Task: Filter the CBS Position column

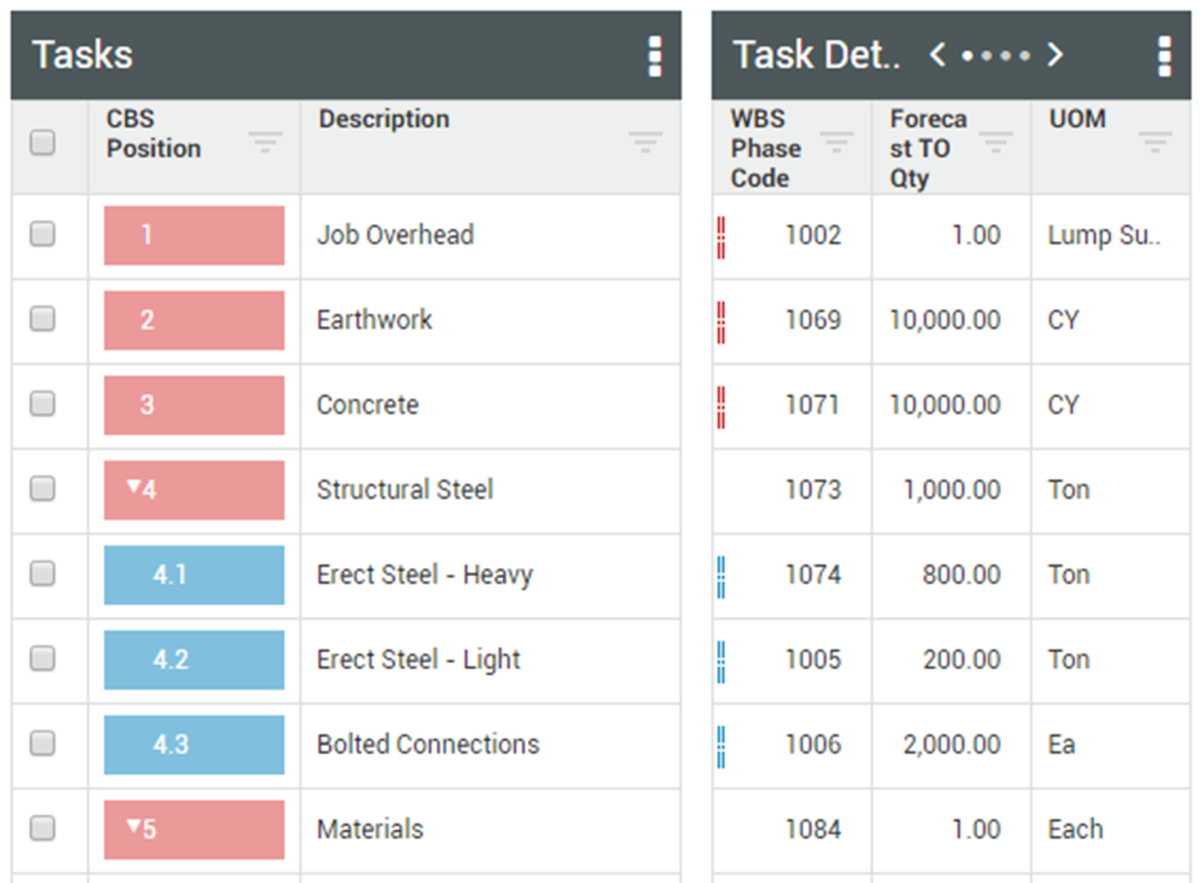Action: [x=265, y=142]
